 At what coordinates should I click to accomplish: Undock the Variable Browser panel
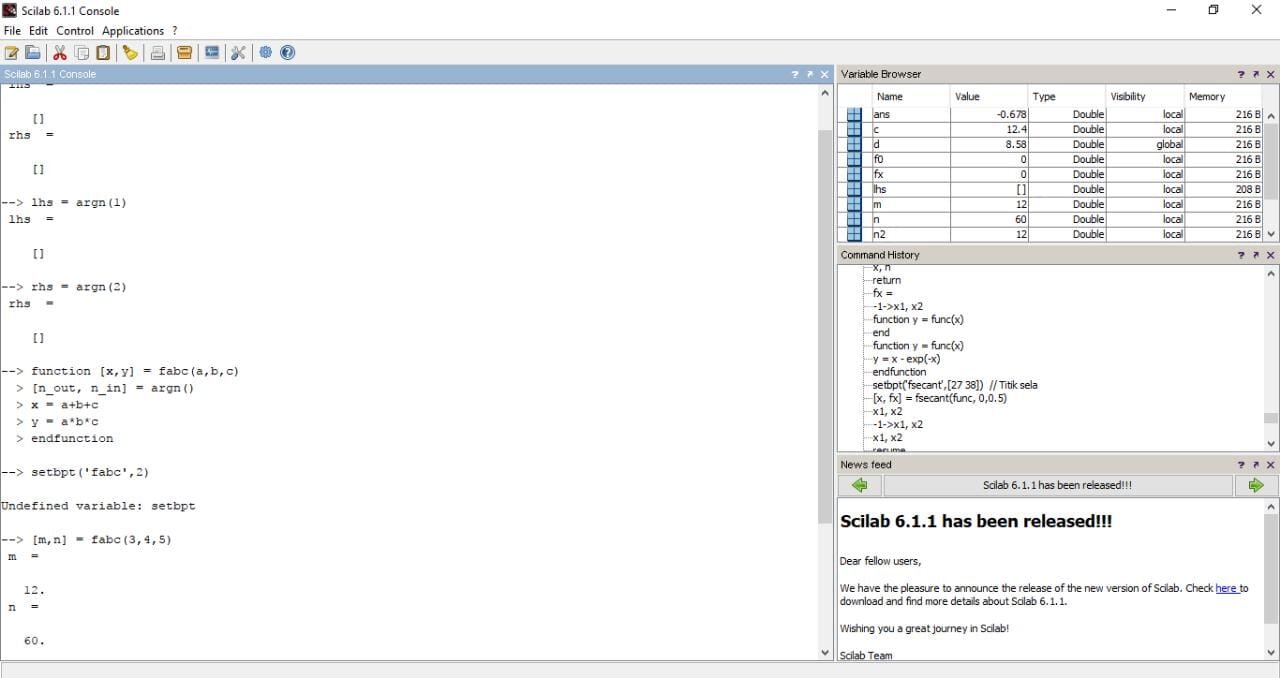[1255, 75]
